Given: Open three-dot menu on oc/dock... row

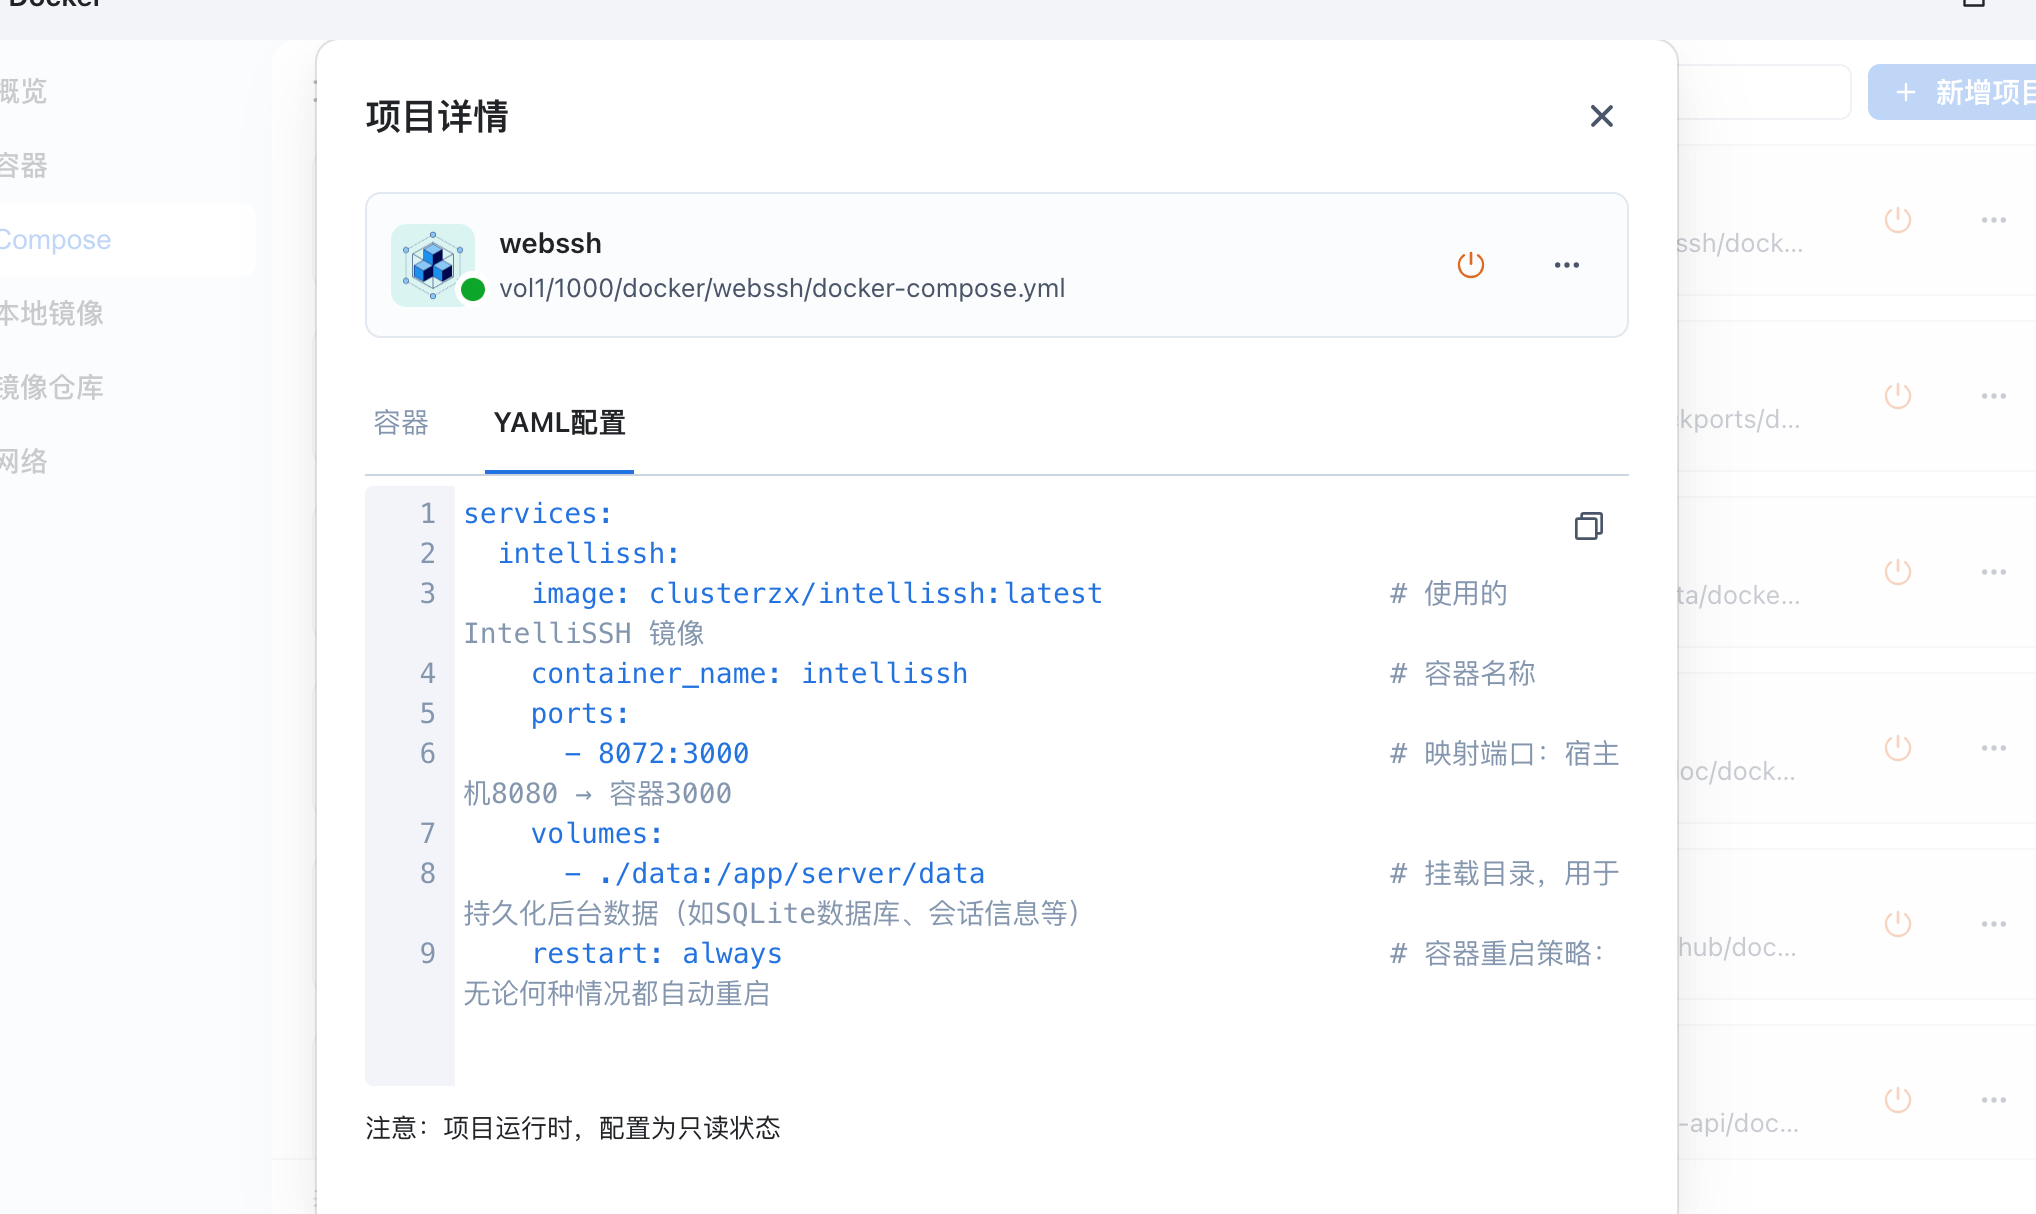Looking at the screenshot, I should [1993, 748].
